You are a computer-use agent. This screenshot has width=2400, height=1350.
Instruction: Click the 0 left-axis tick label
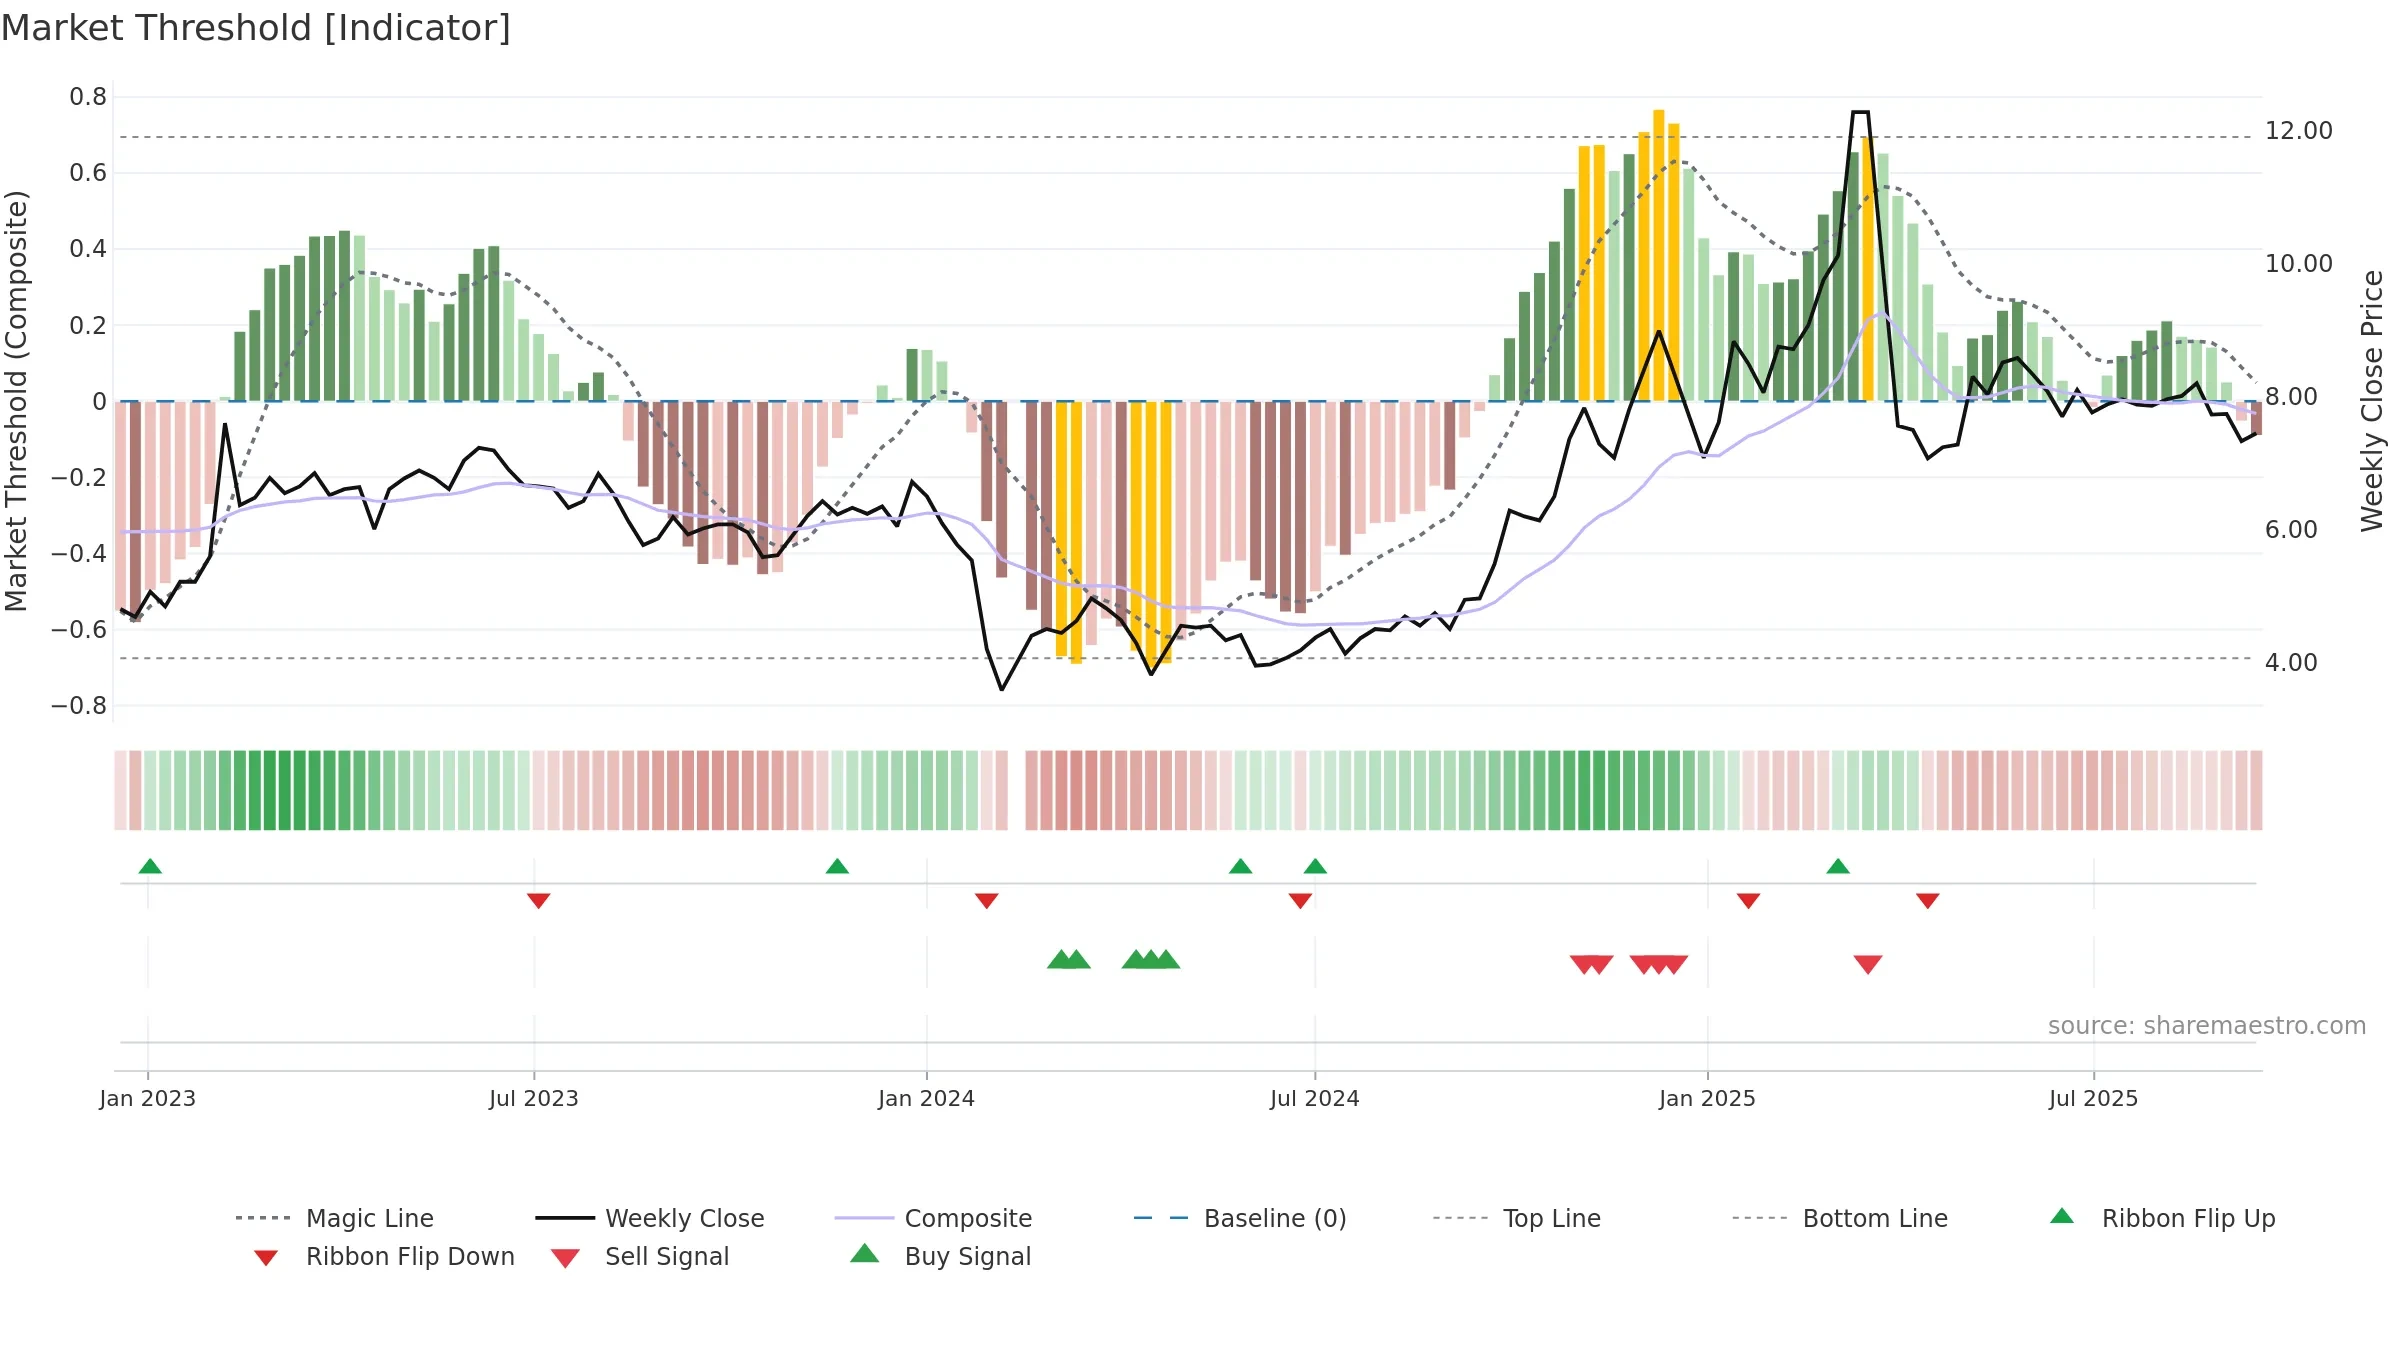coord(99,401)
